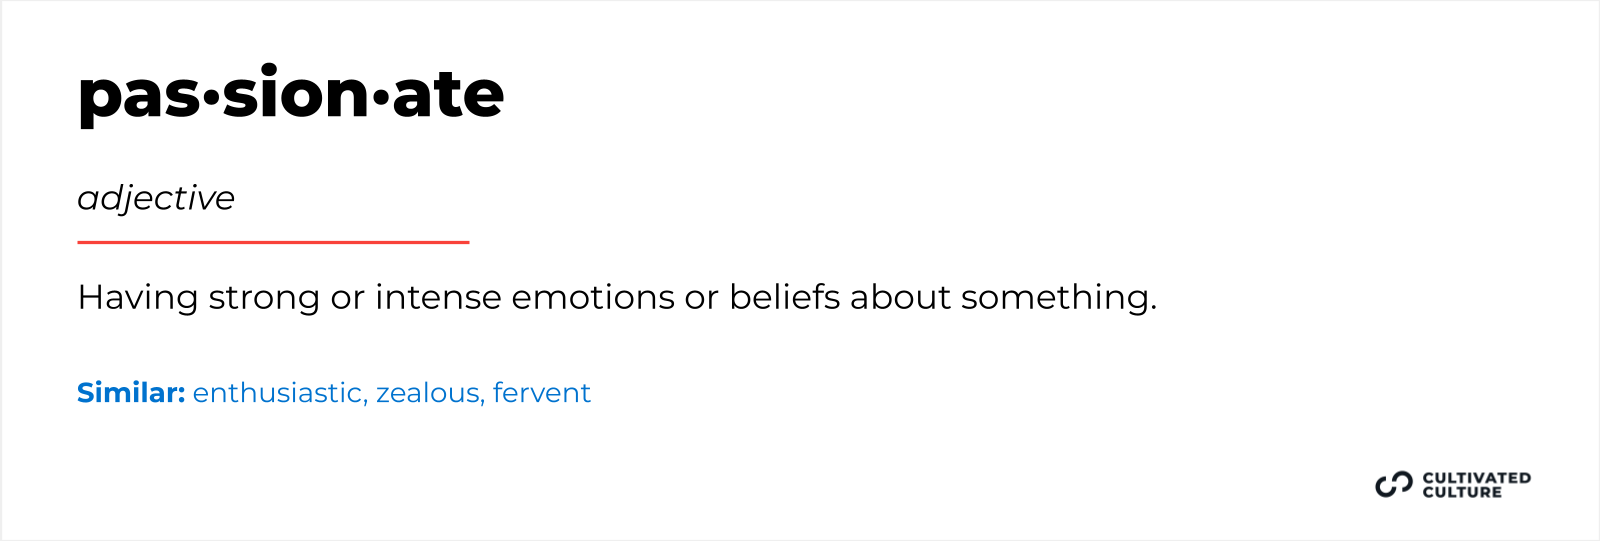Click the second syllable dot in passionate

pos(380,96)
